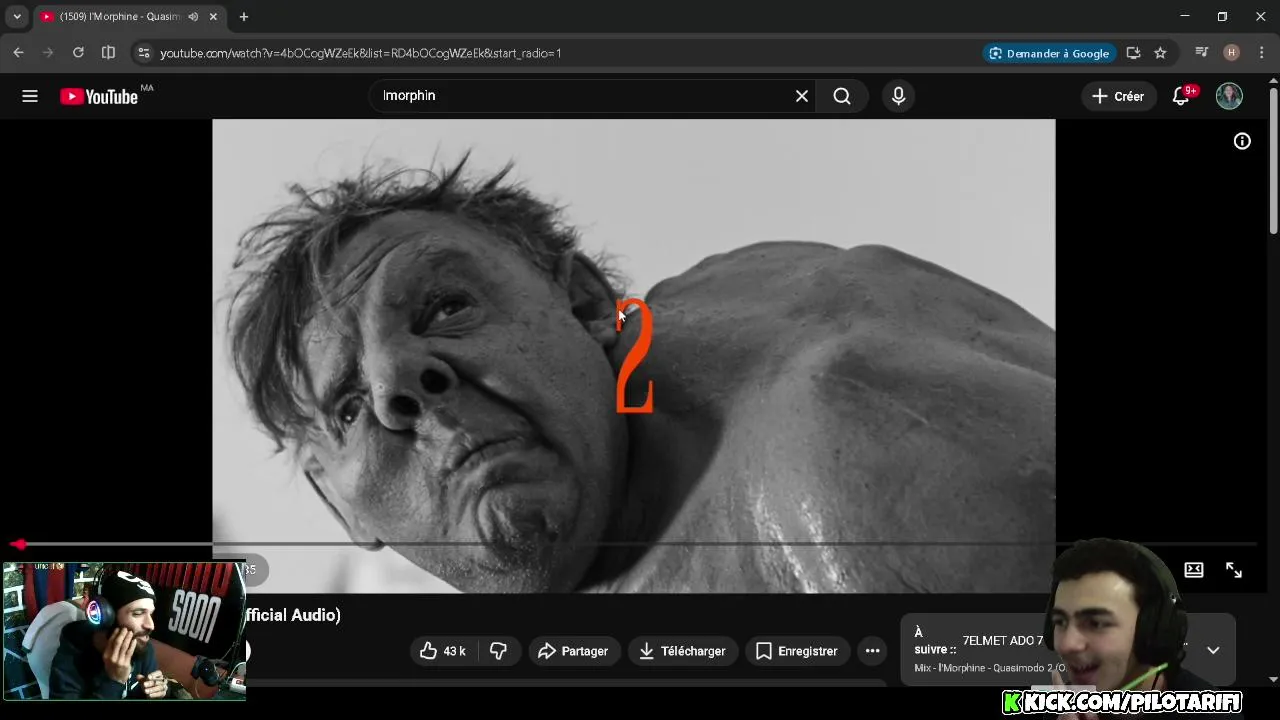Open YouTube notifications bell
1280x720 pixels.
pyautogui.click(x=1182, y=96)
